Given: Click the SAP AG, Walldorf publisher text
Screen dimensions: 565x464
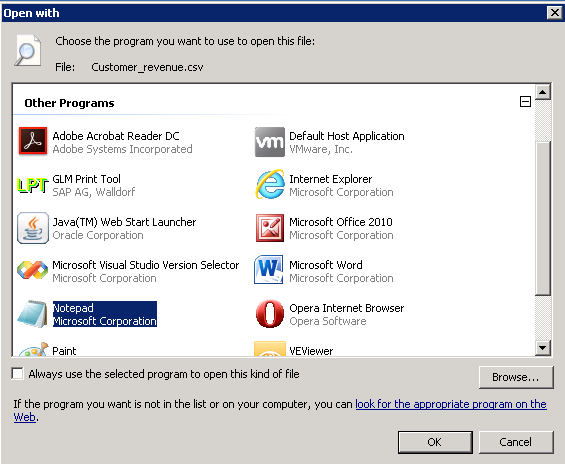Looking at the screenshot, I should coord(94,192).
